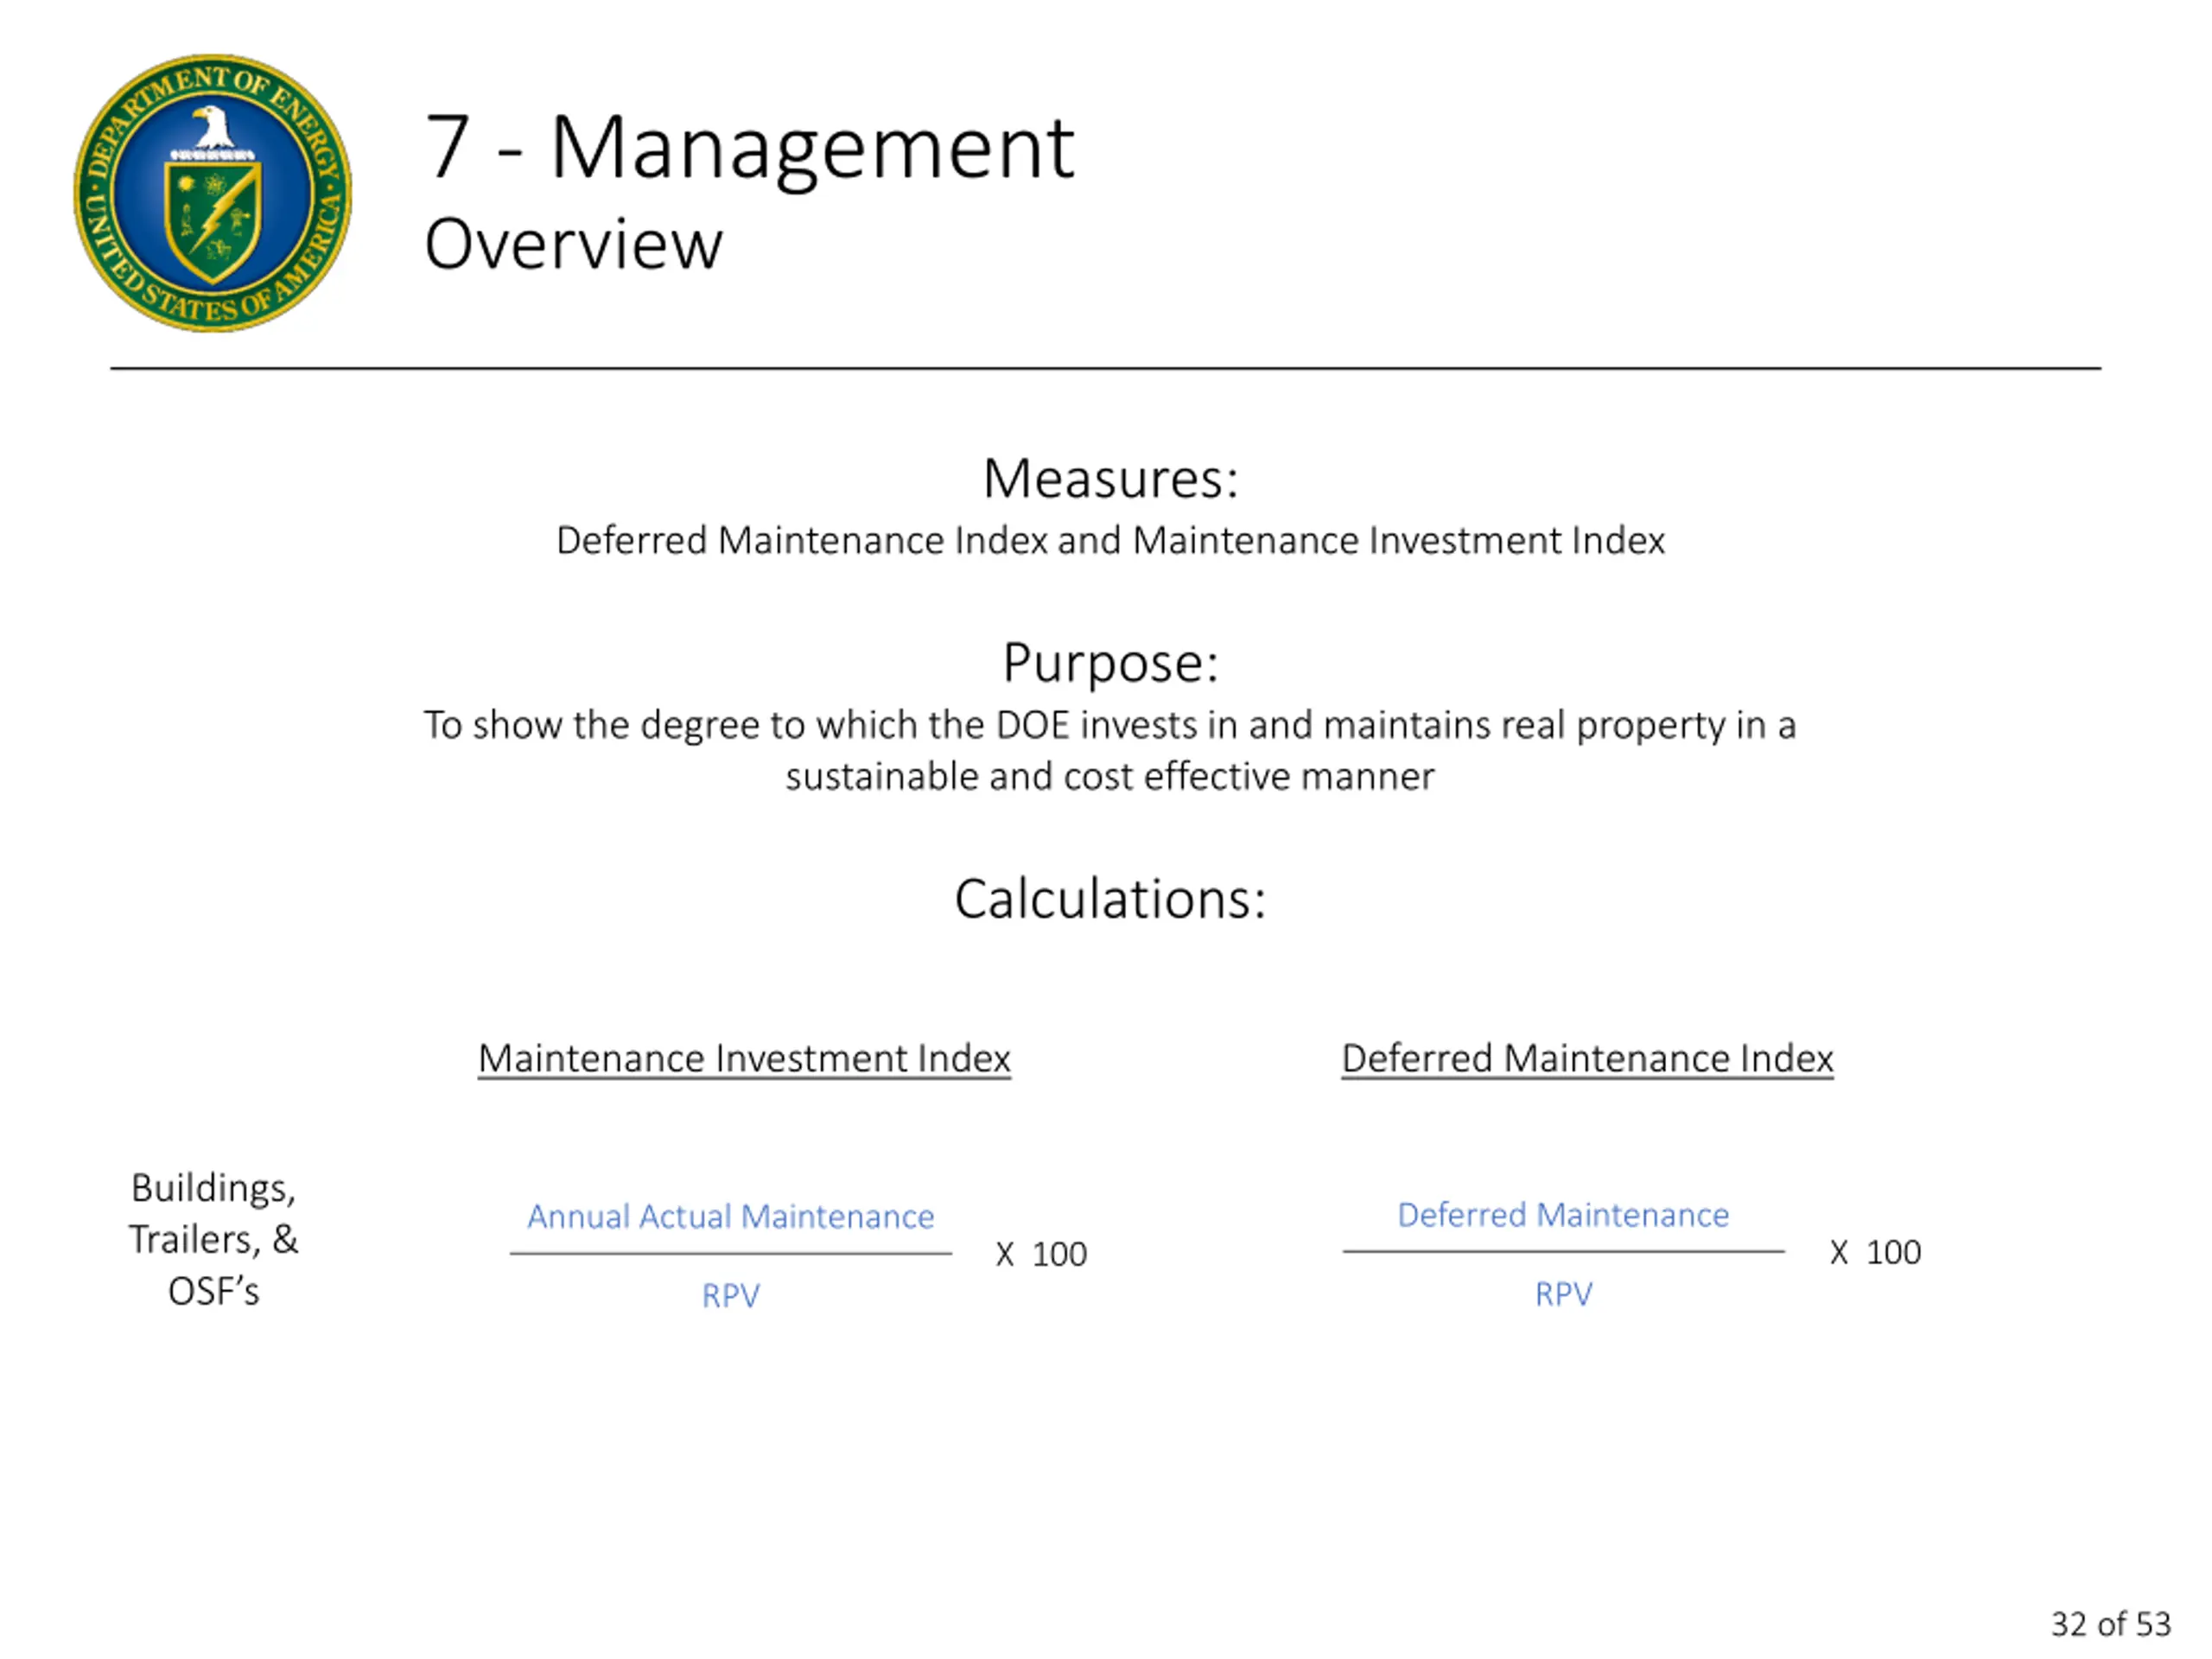Screen dimensions: 2212x1659
Task: Click the measures description sentence line
Action: point(1110,541)
